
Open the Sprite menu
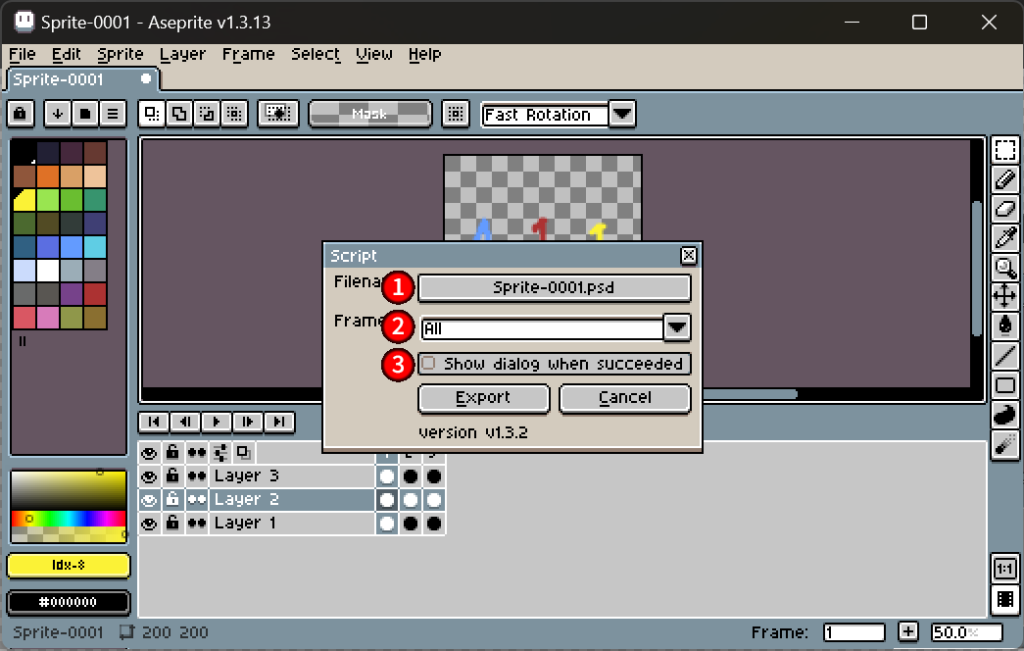(120, 54)
